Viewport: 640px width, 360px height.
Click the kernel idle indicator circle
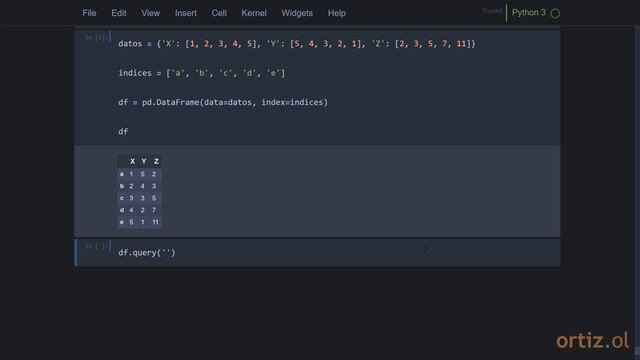click(x=555, y=13)
